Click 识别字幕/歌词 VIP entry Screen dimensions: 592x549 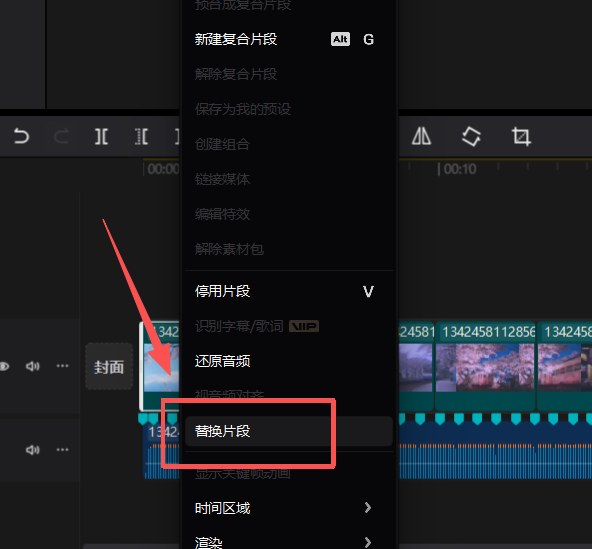coord(288,326)
